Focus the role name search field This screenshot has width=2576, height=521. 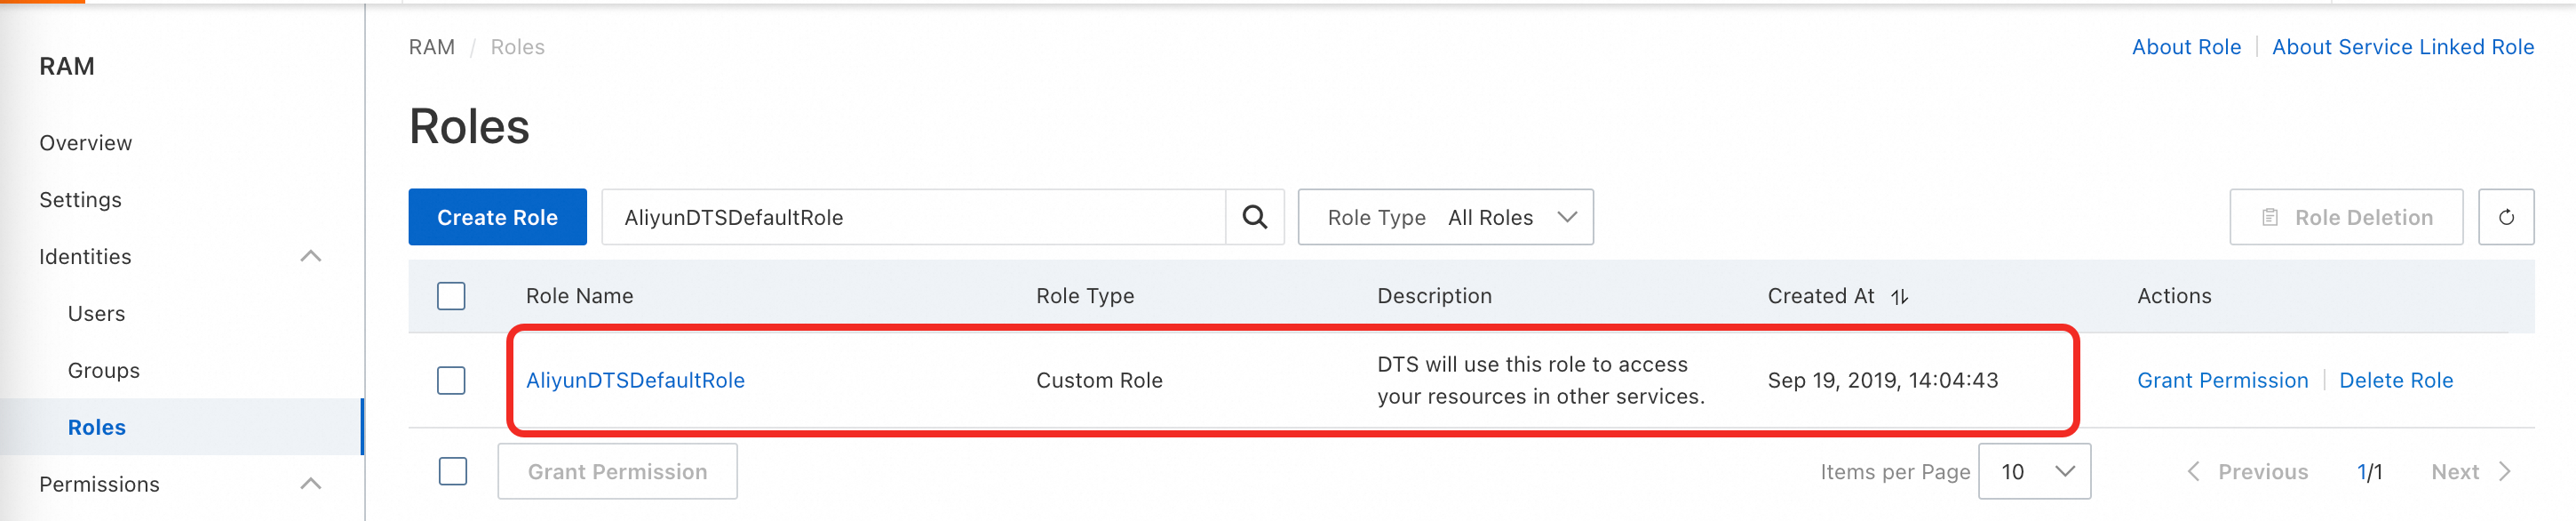pos(912,217)
